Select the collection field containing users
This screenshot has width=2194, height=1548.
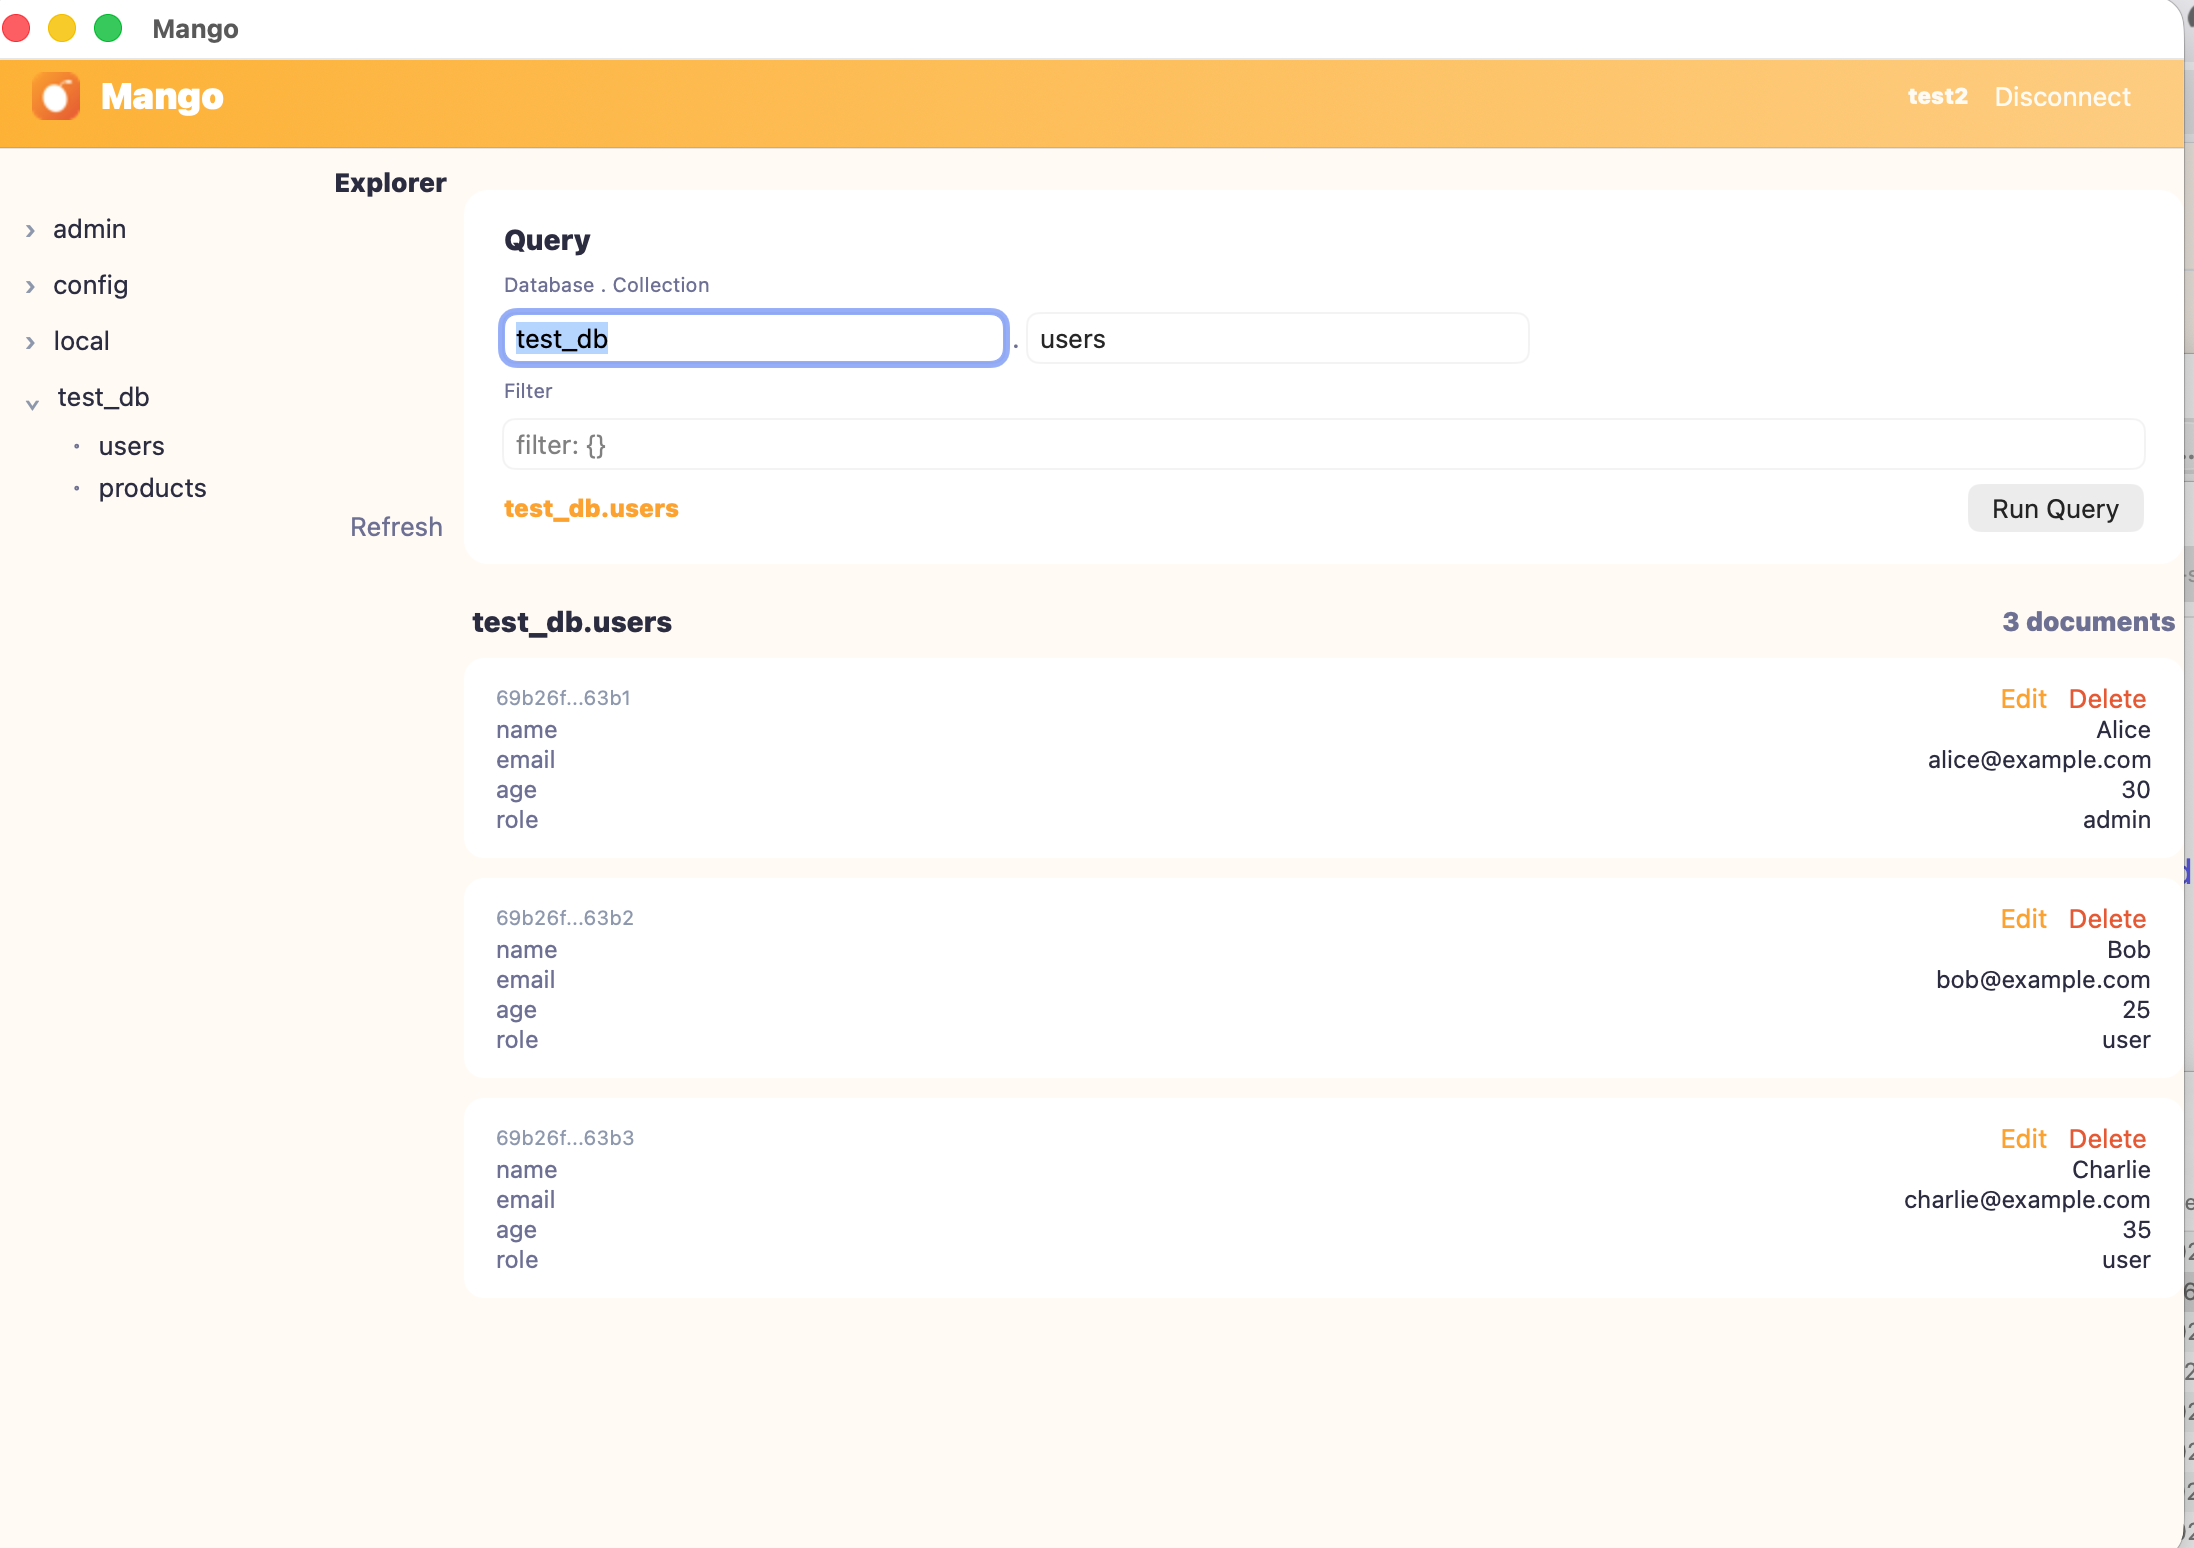click(1276, 338)
